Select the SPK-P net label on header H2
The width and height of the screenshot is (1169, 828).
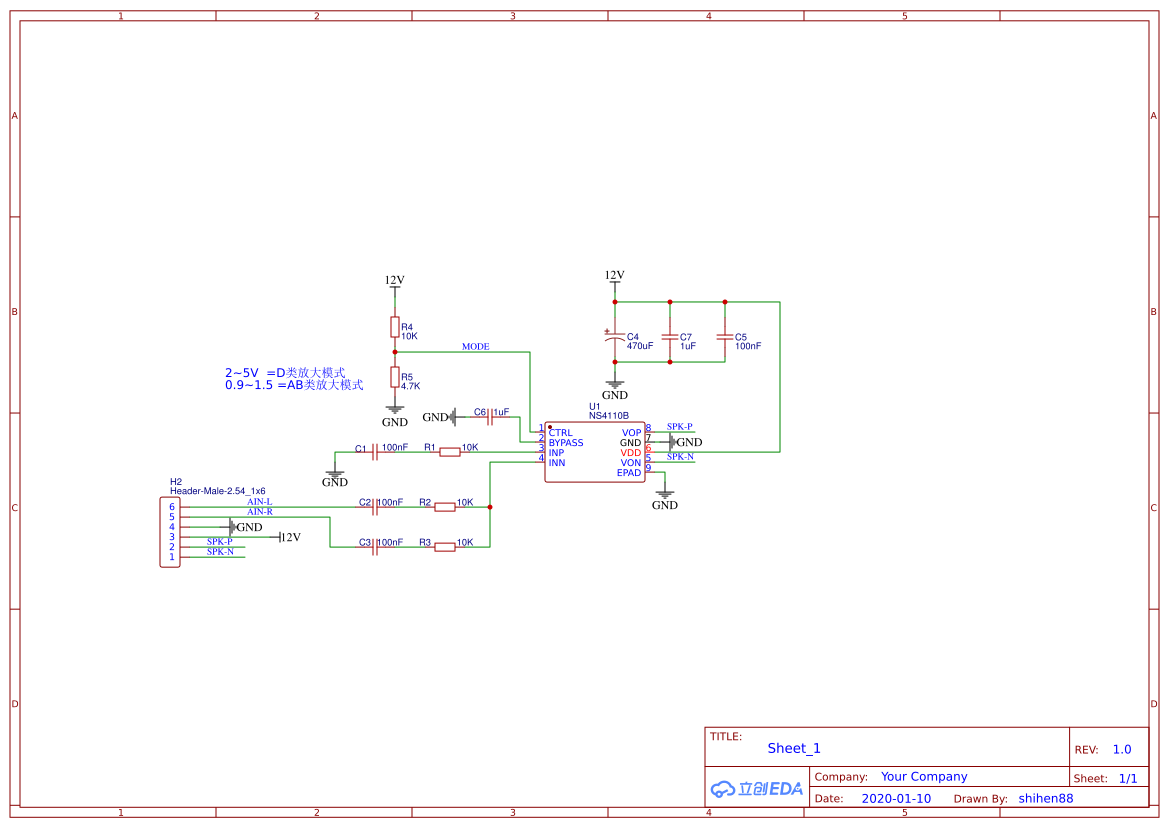point(220,541)
